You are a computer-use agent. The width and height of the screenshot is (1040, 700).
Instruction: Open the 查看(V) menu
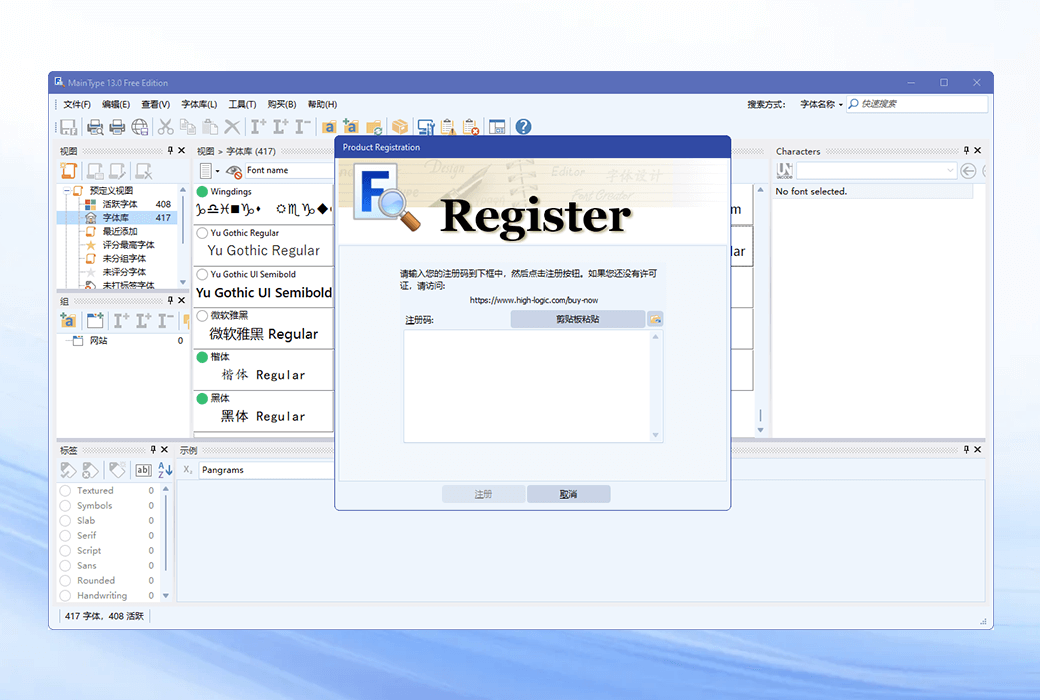pyautogui.click(x=155, y=104)
